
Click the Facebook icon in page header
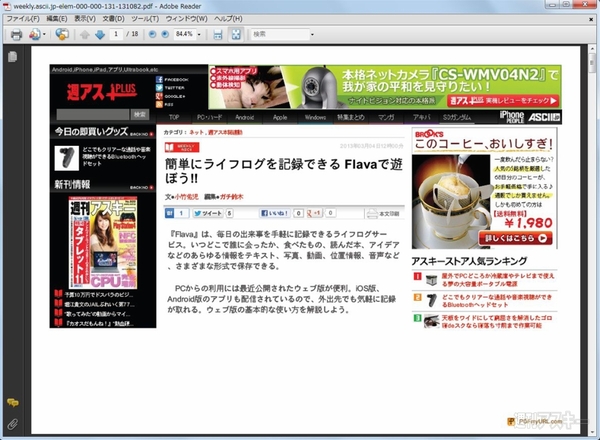pyautogui.click(x=159, y=80)
